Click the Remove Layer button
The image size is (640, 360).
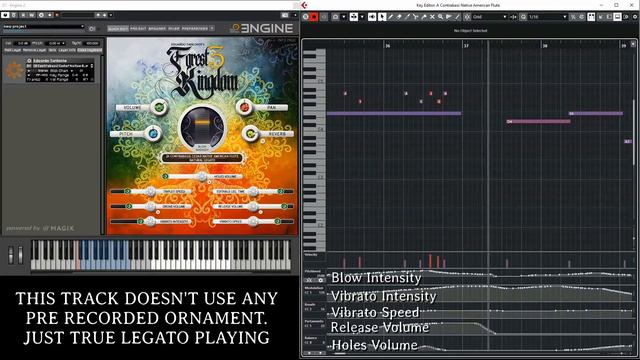[35, 50]
